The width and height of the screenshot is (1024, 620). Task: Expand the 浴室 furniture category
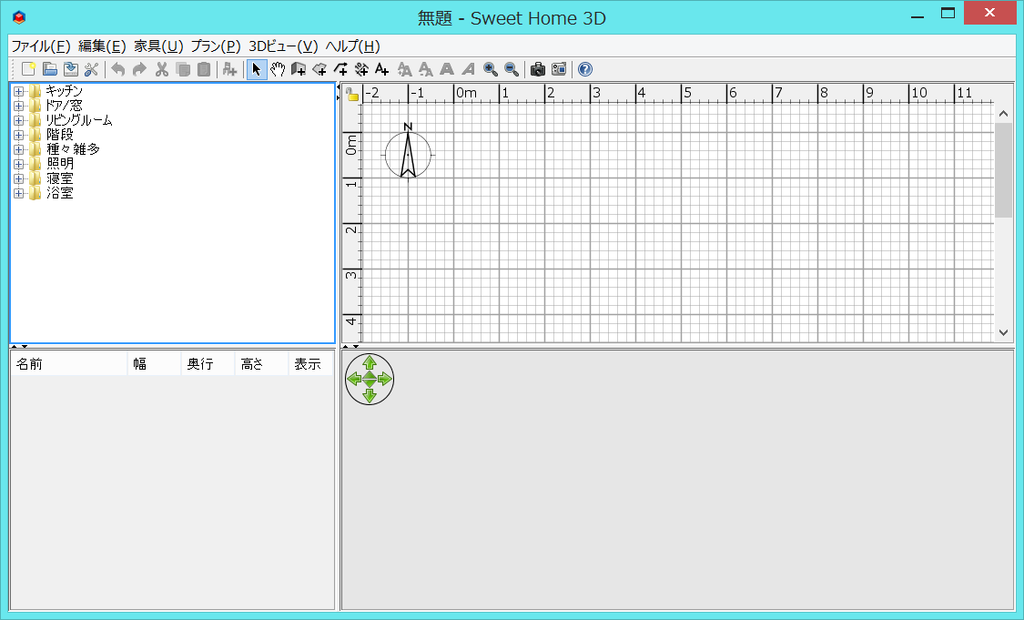tap(17, 192)
